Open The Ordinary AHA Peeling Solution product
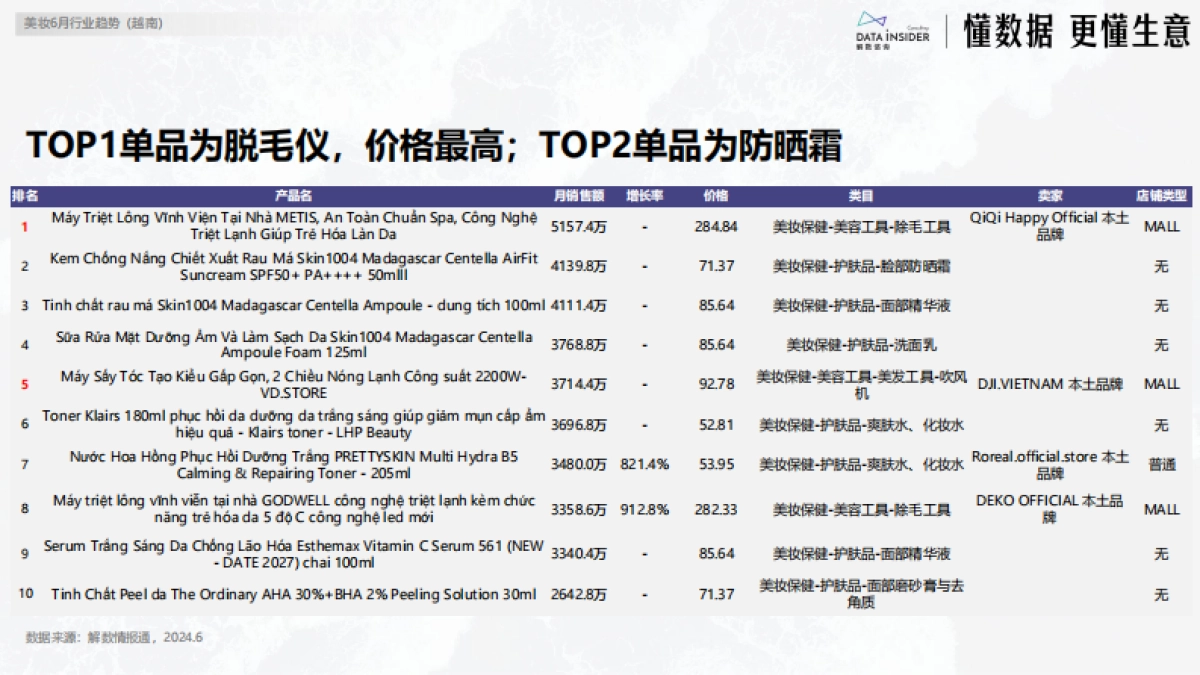The height and width of the screenshot is (675, 1200). tap(294, 594)
